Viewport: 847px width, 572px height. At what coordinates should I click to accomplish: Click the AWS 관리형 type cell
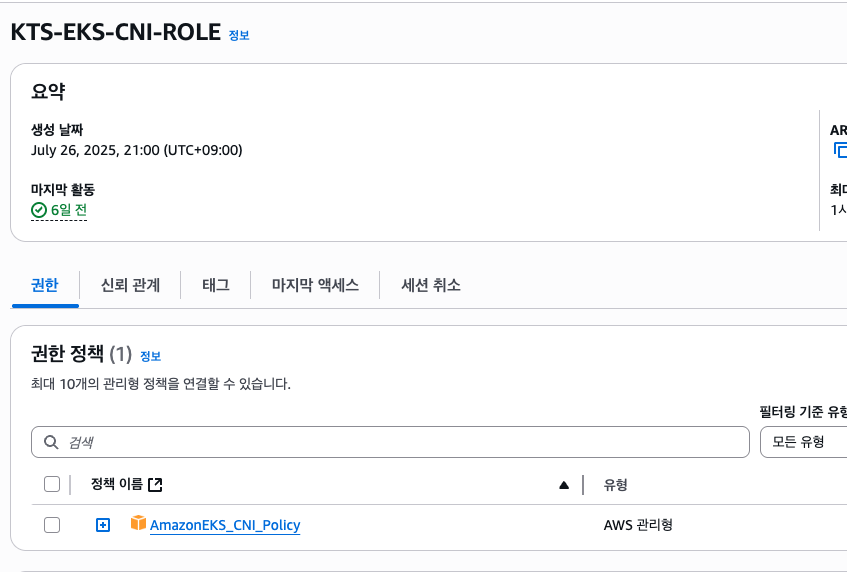tap(638, 525)
